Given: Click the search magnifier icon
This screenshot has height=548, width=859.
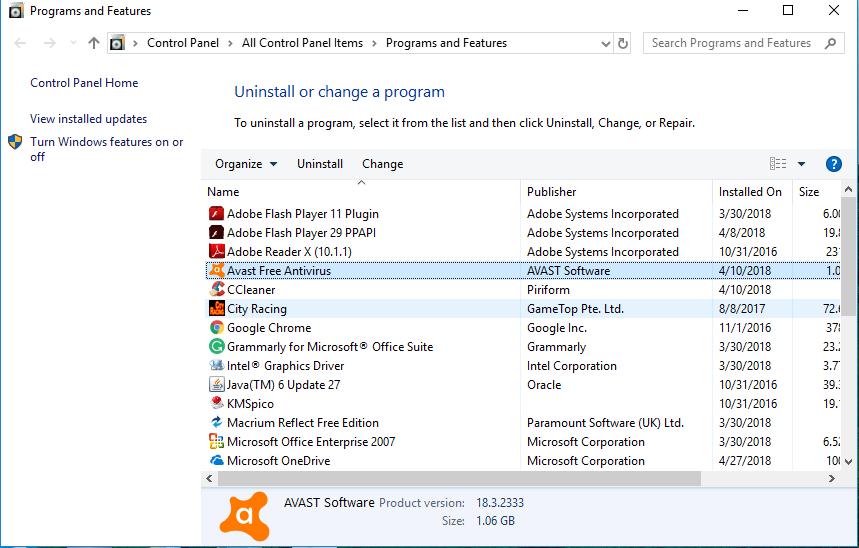Looking at the screenshot, I should pos(831,43).
